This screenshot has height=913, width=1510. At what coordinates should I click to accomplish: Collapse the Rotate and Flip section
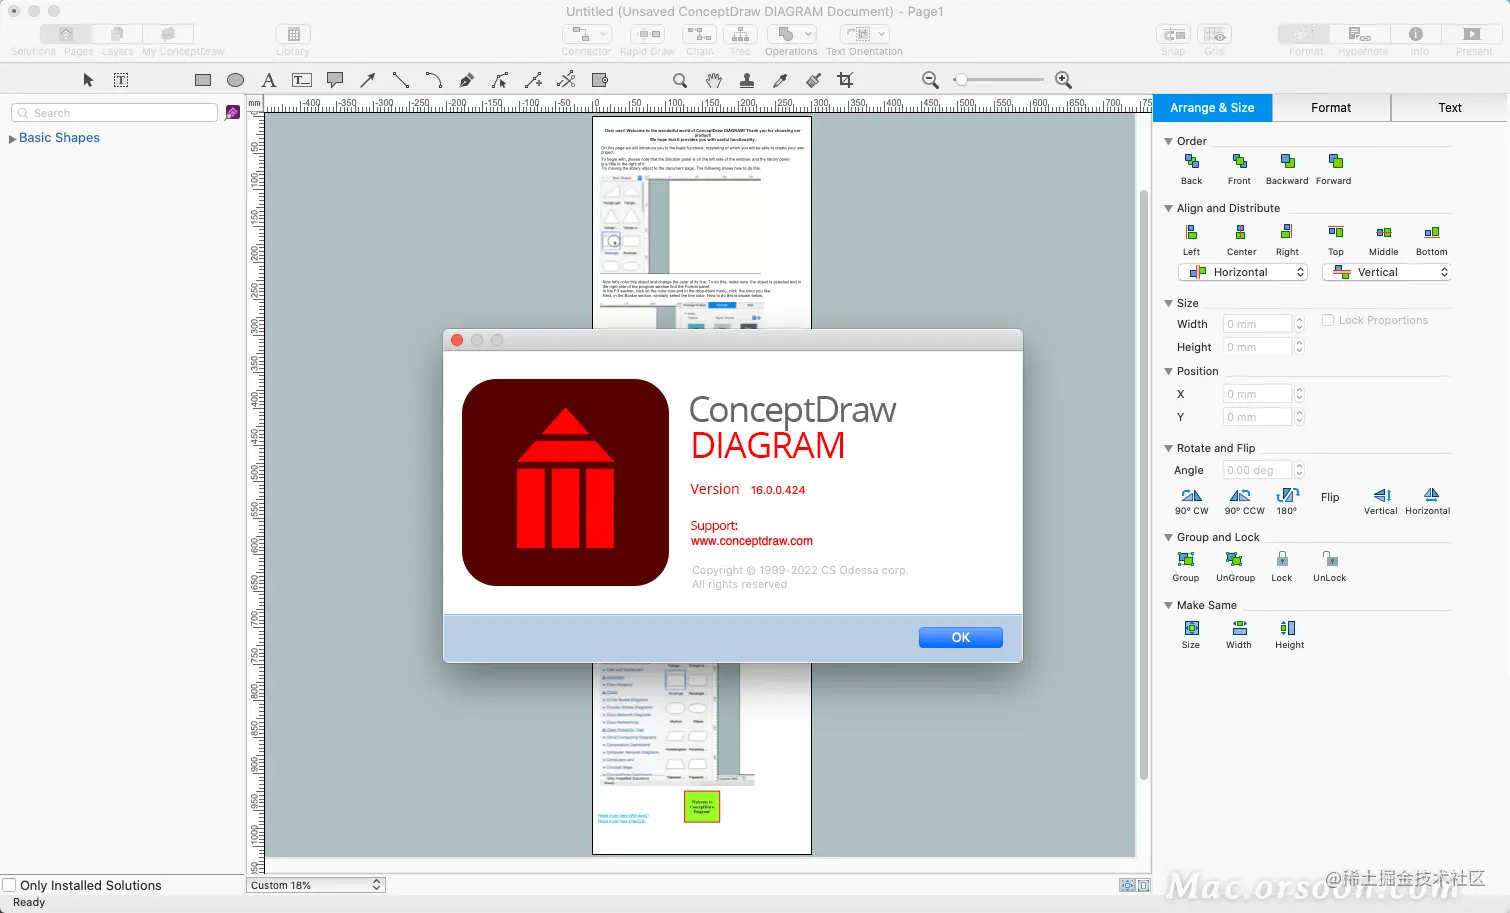point(1168,448)
